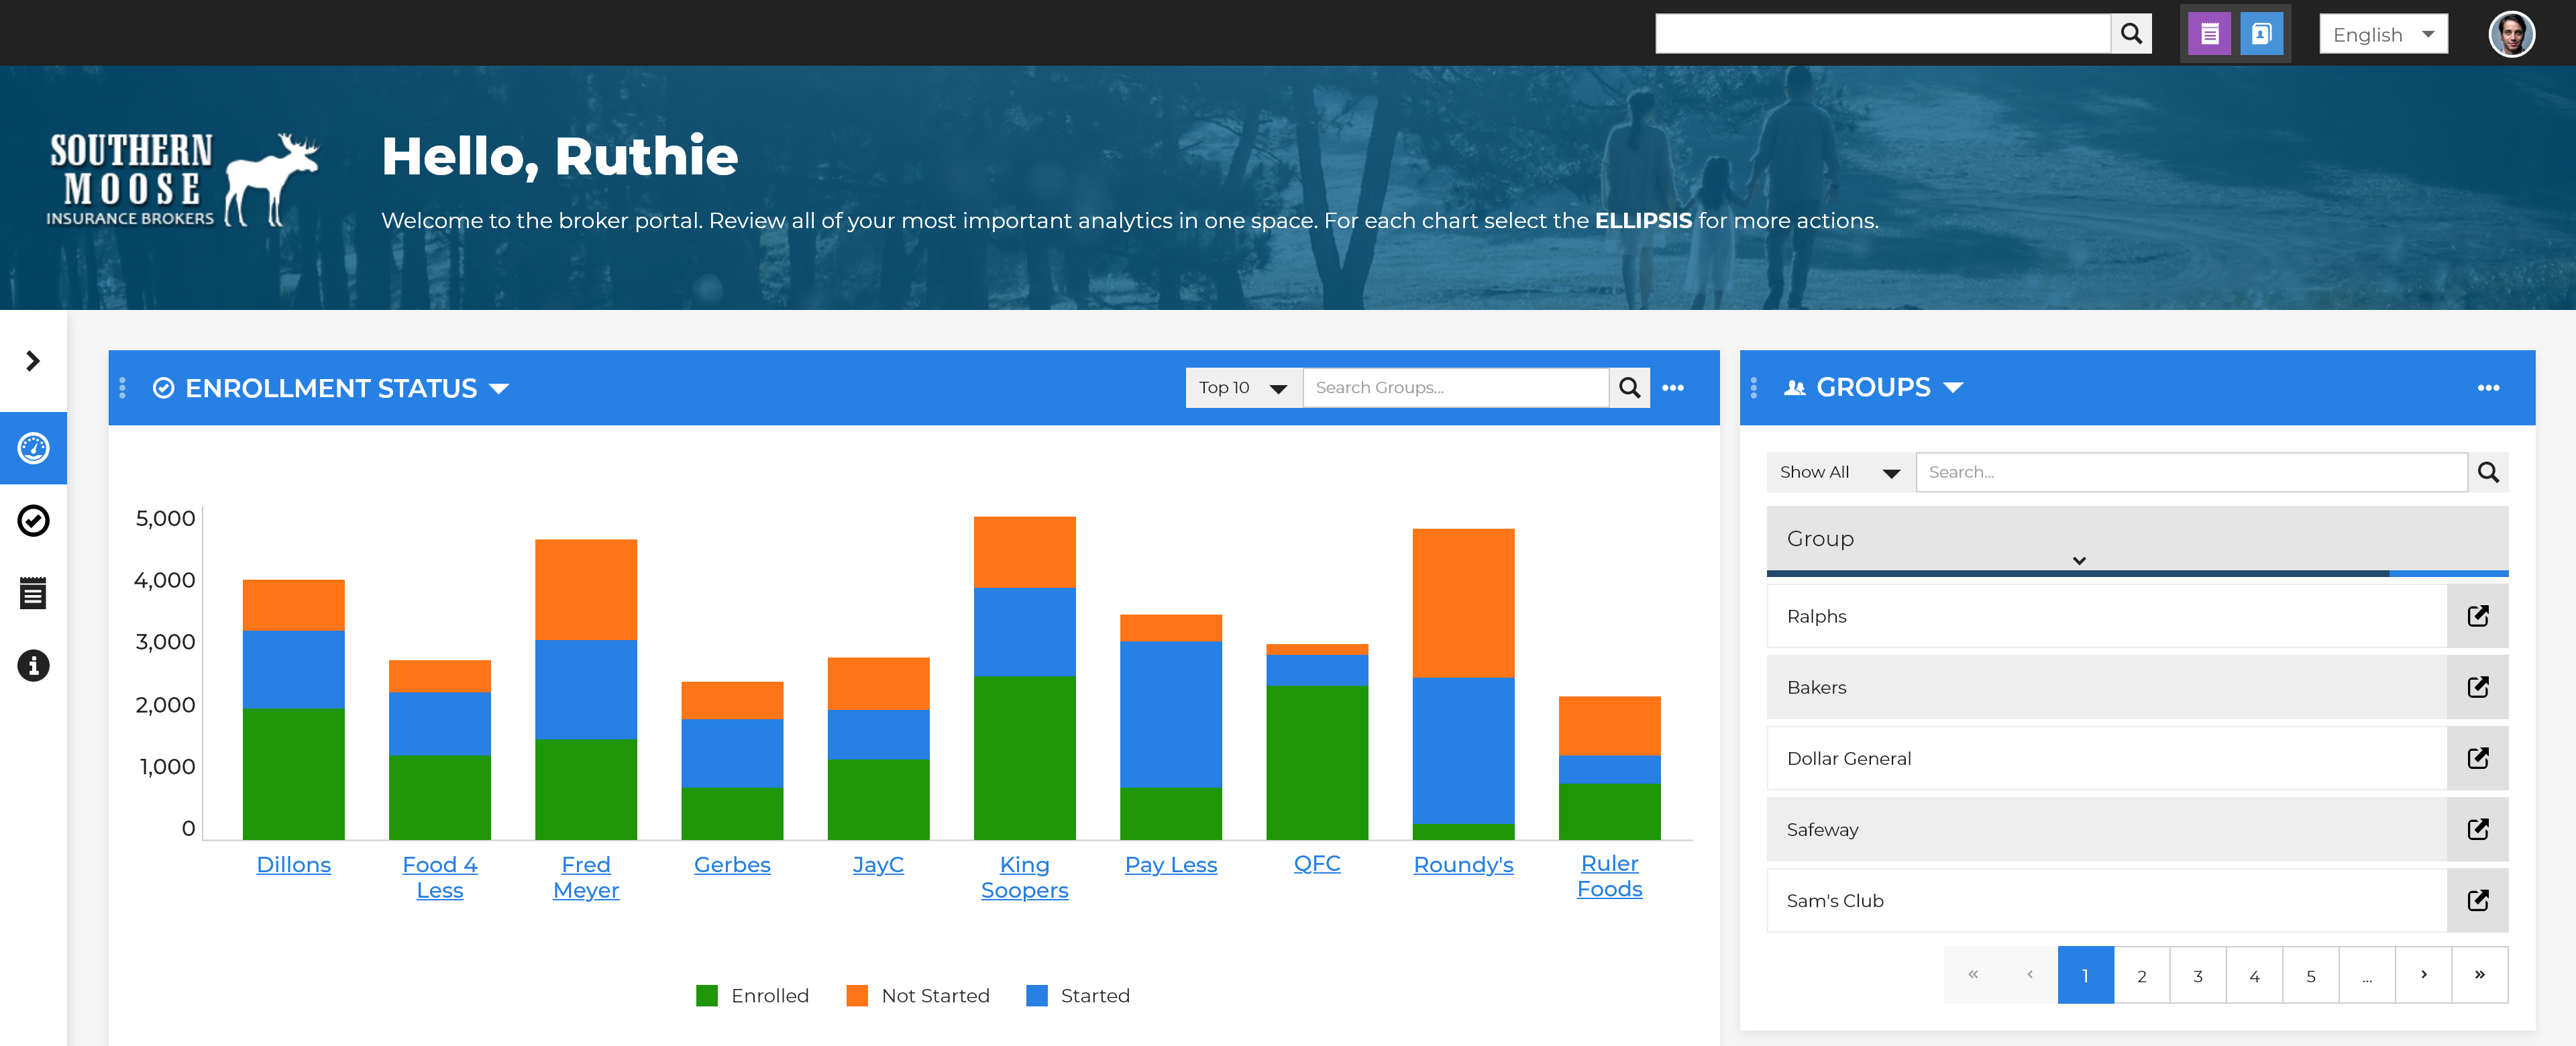Go to the next groups page
Screen dimensions: 2576x1046
coord(2423,975)
